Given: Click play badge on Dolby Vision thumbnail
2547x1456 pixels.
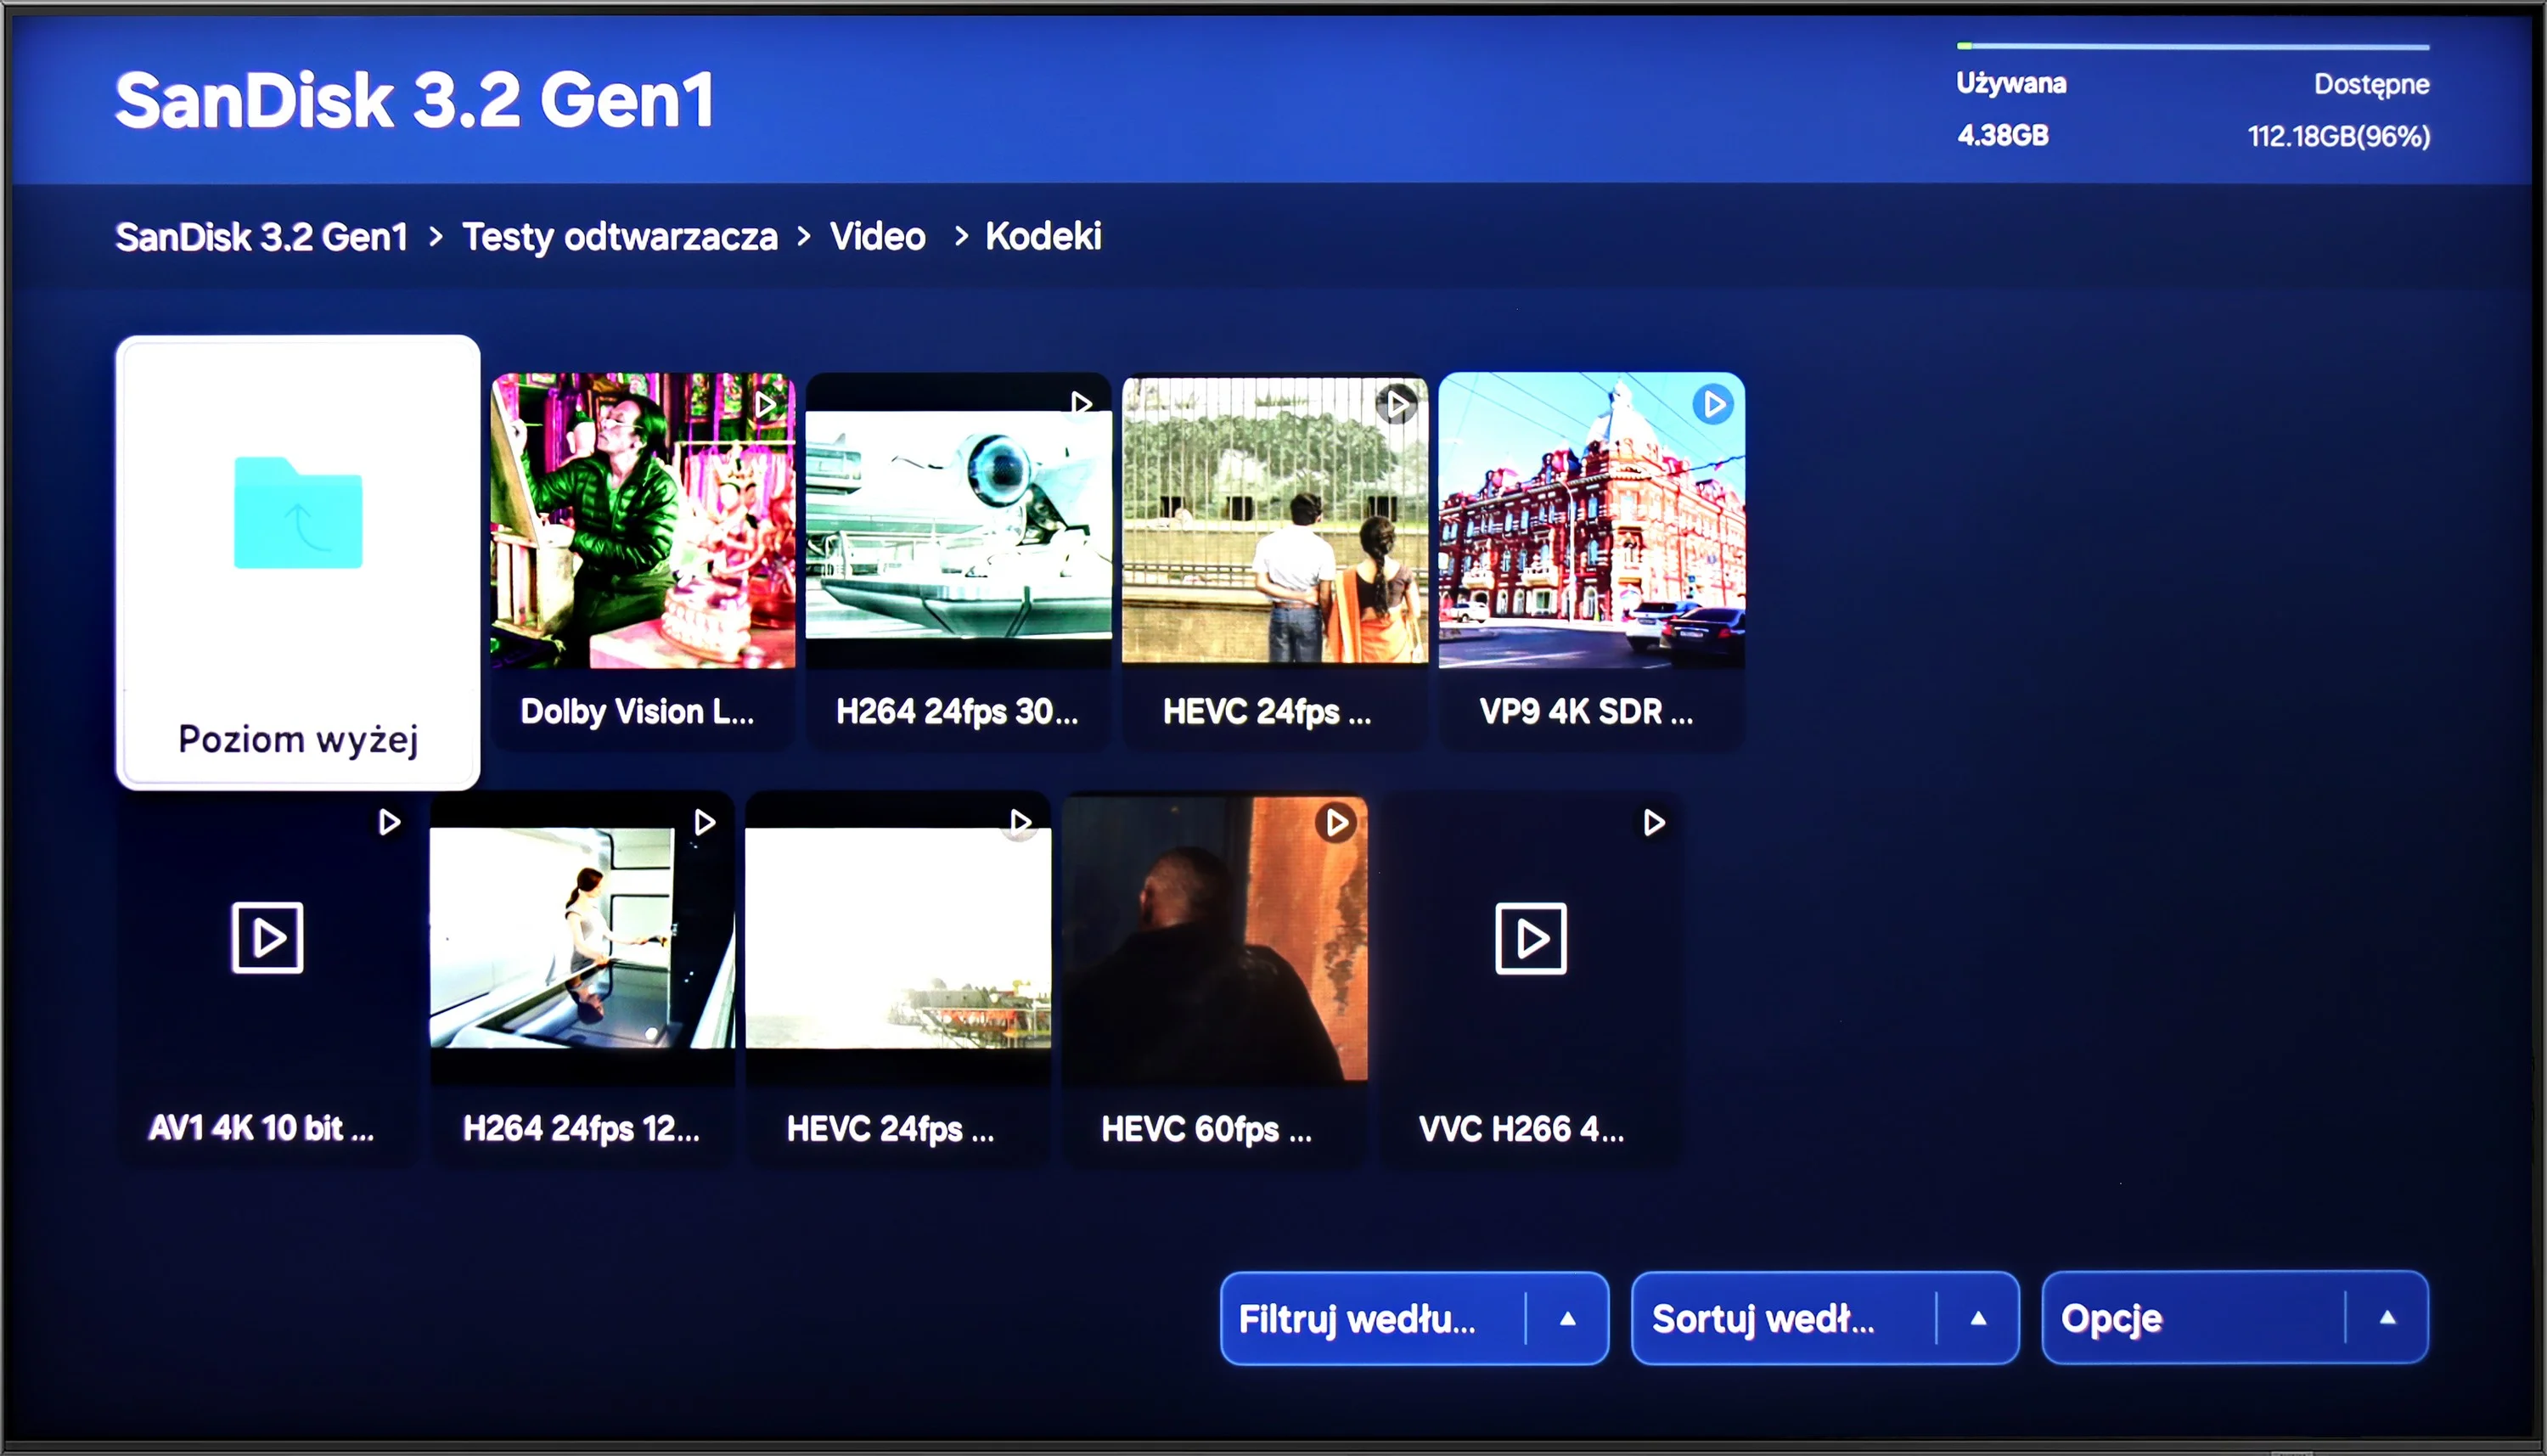Looking at the screenshot, I should coord(766,405).
